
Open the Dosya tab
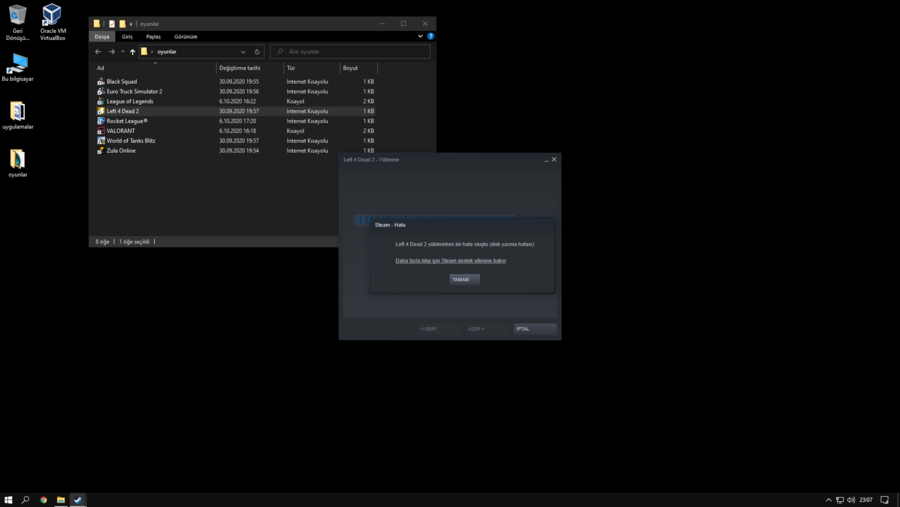click(102, 36)
